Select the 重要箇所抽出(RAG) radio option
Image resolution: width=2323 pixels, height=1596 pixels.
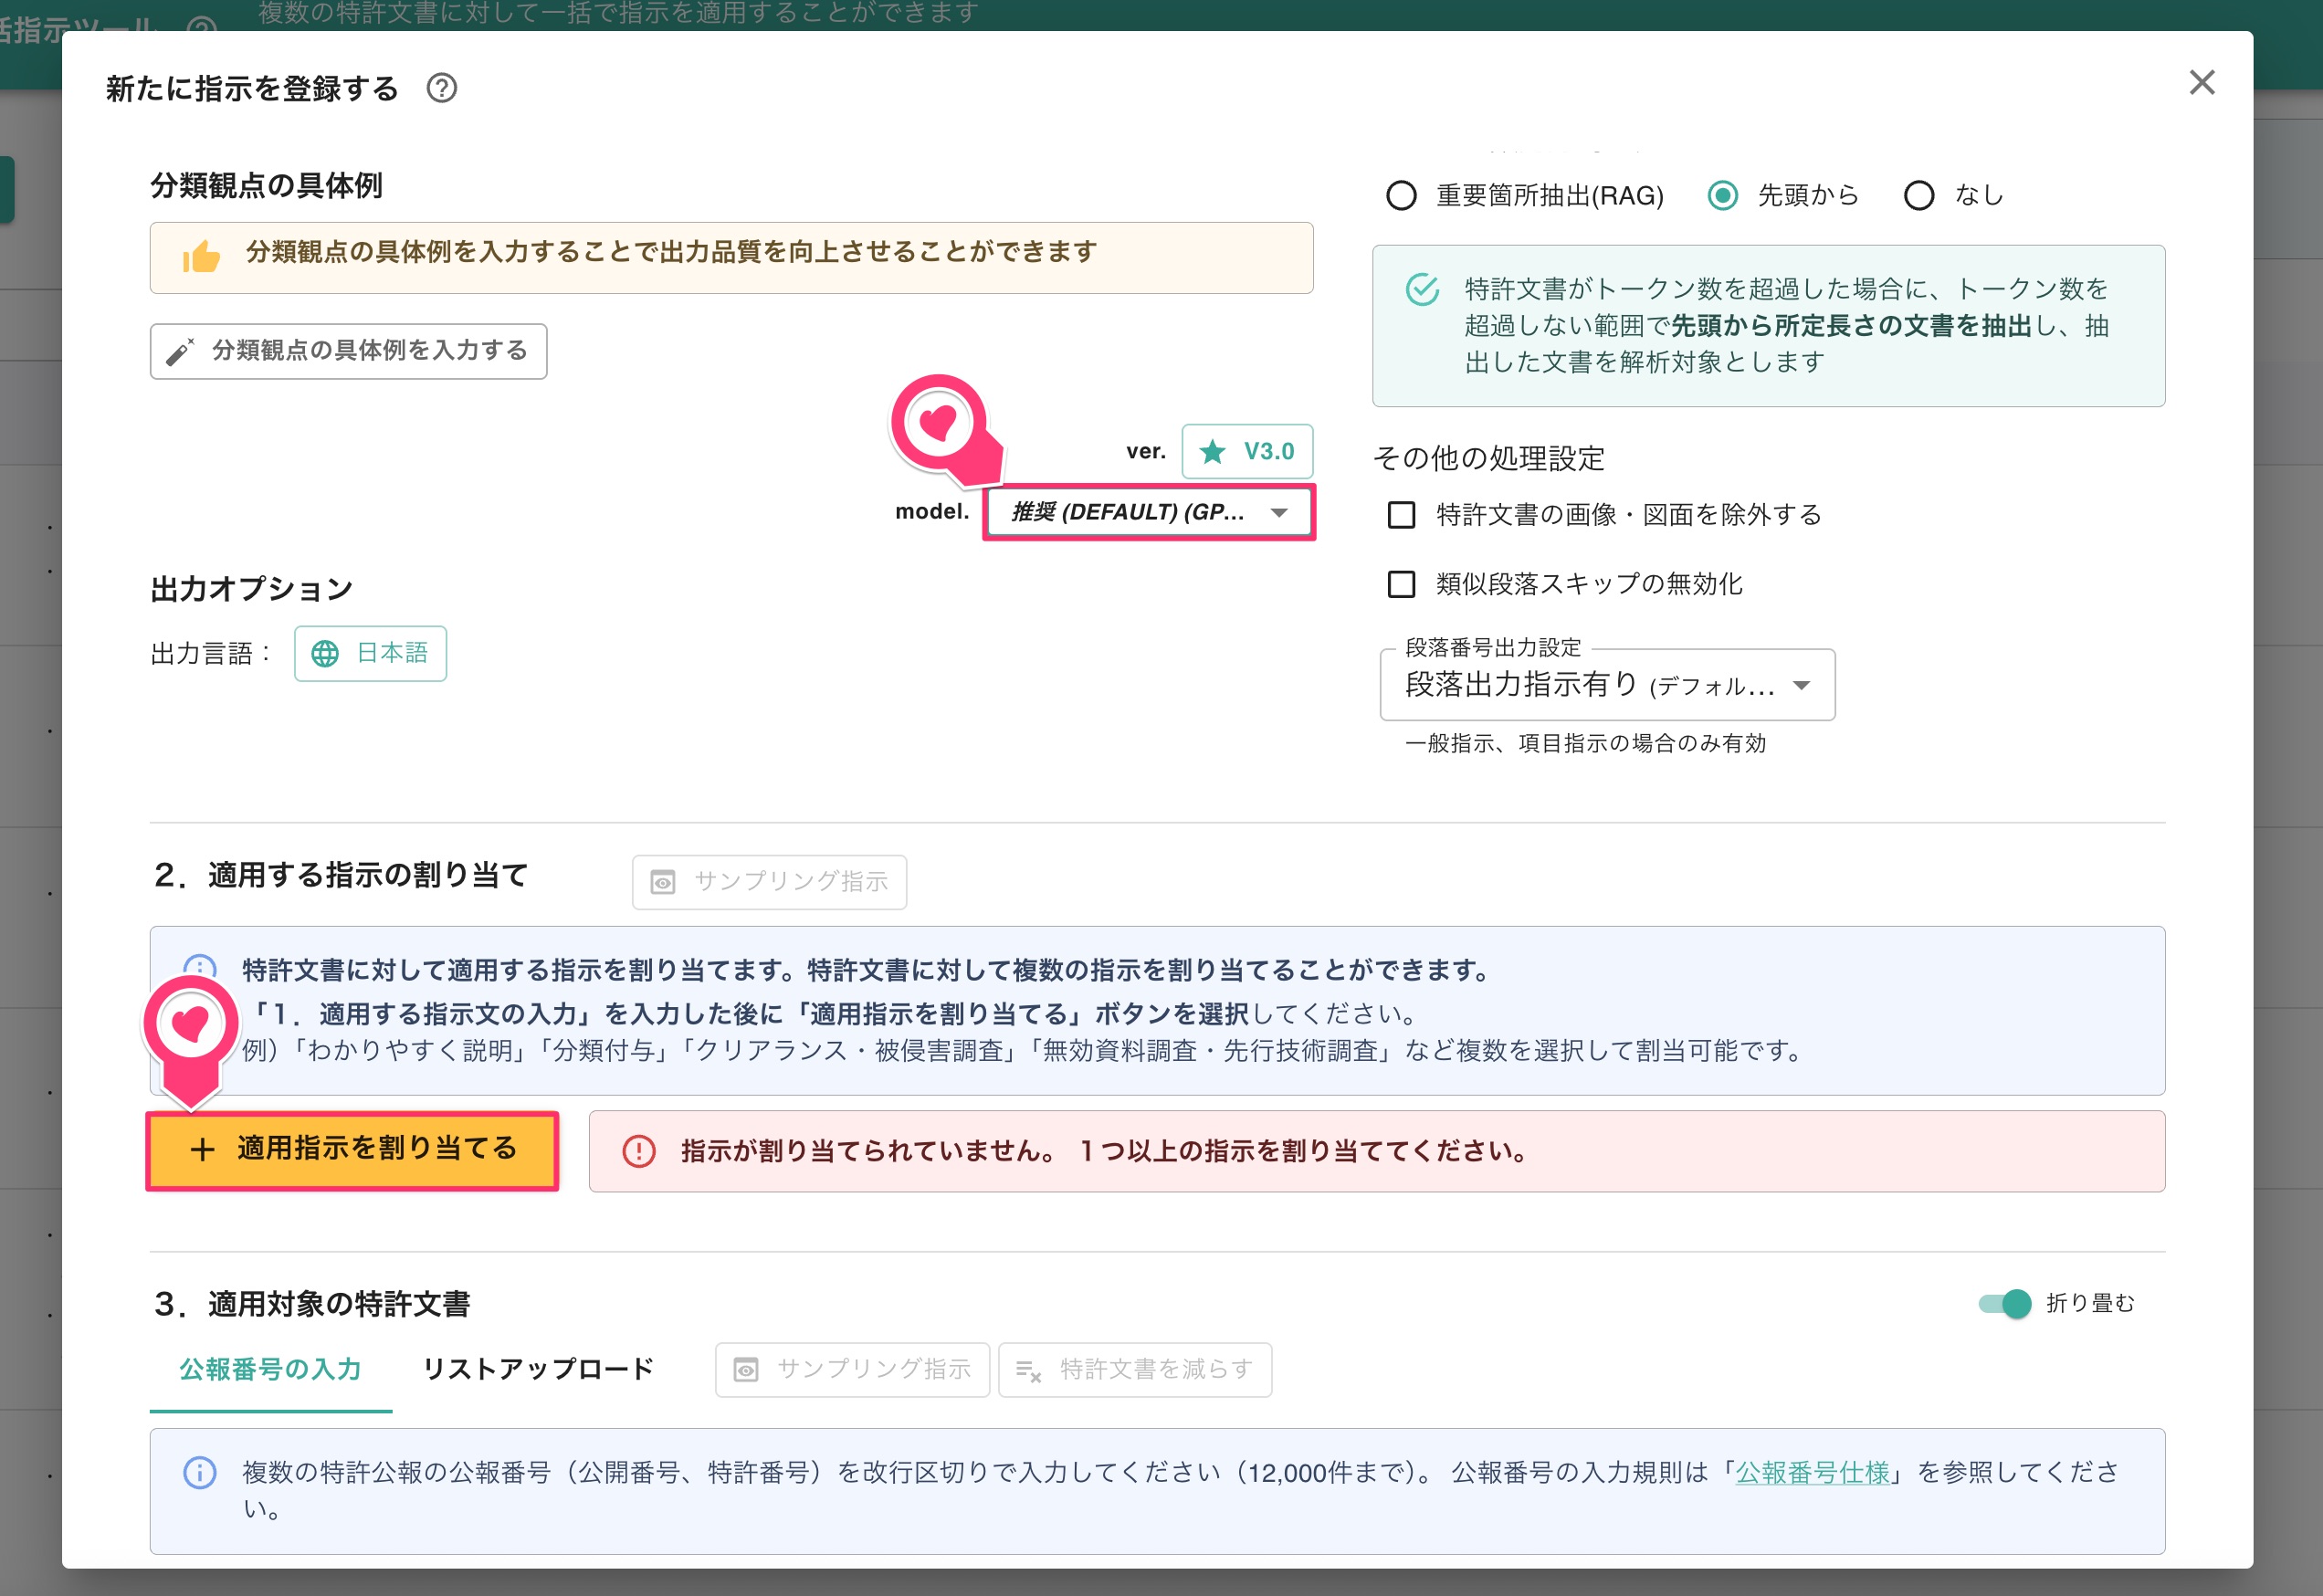click(1401, 195)
